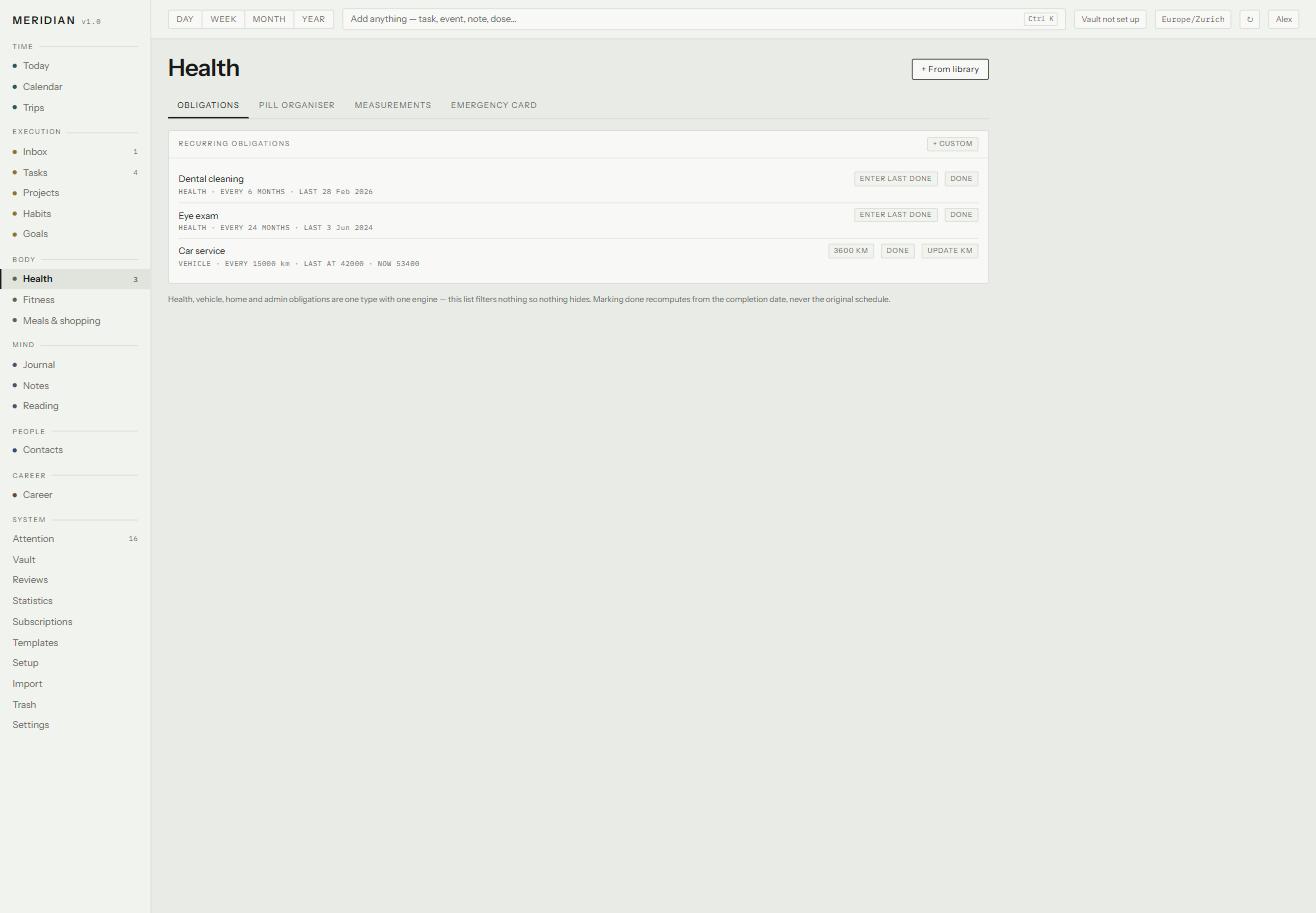Viewport: 1316px width, 913px height.
Task: Select the Obligations tab
Action: pos(208,105)
